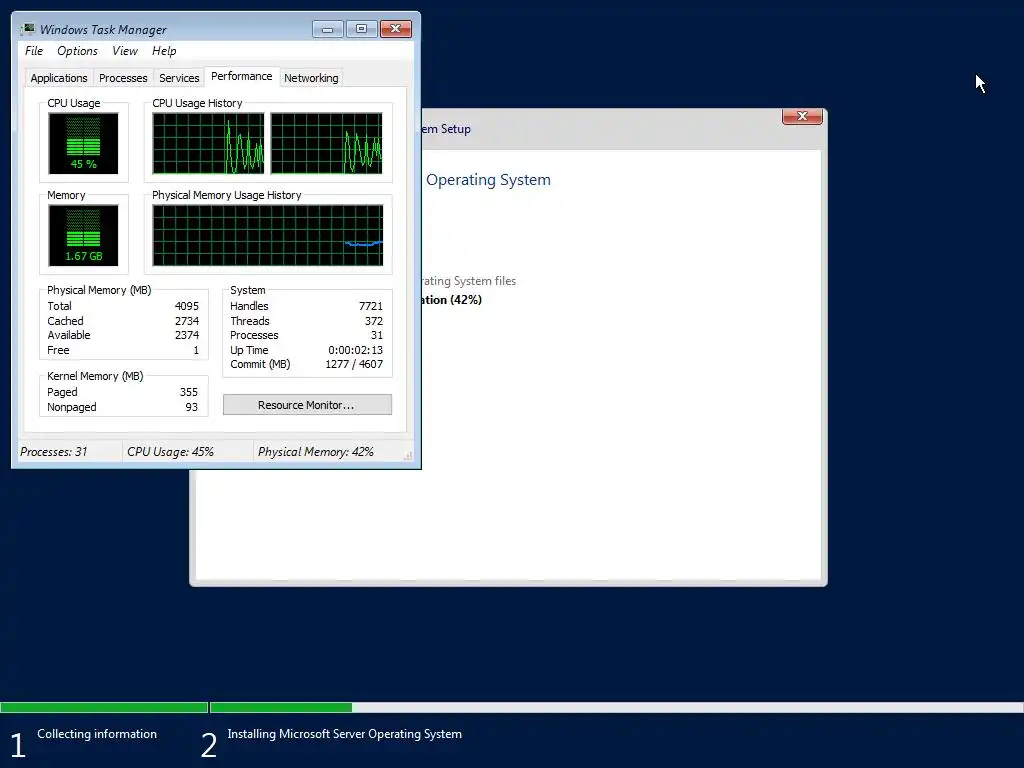Image resolution: width=1024 pixels, height=768 pixels.
Task: Open the View menu
Action: [125, 51]
